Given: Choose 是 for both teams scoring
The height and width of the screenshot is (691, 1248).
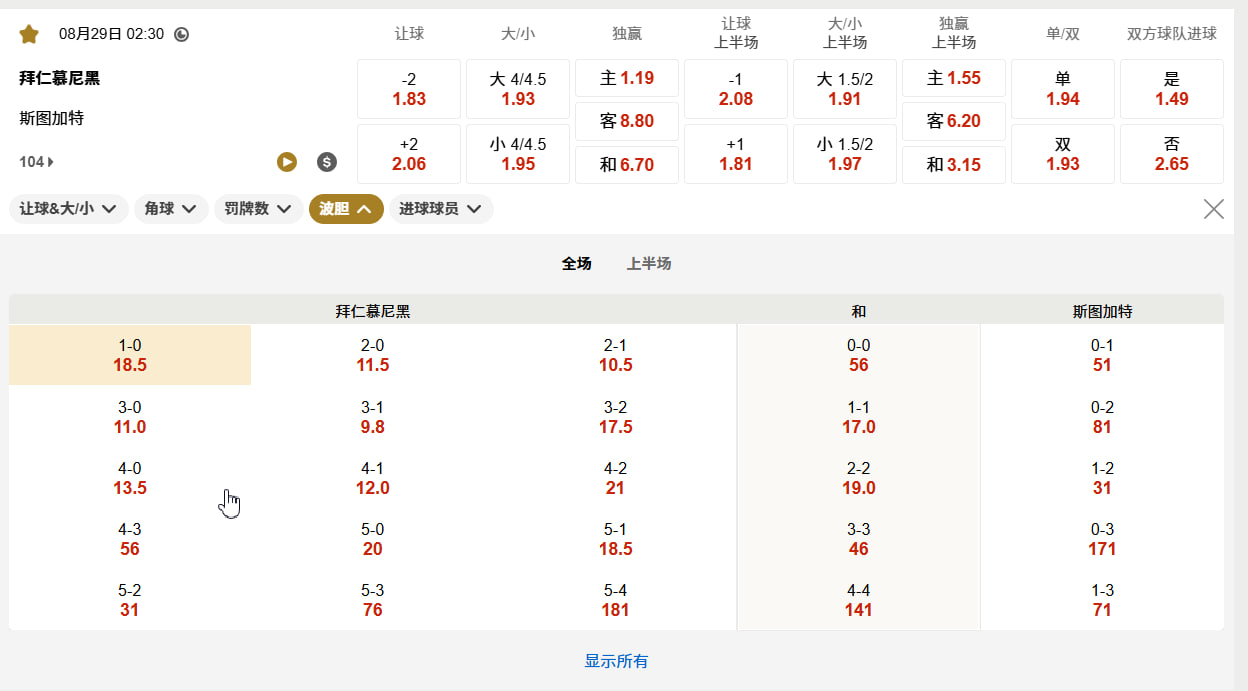Looking at the screenshot, I should [x=1172, y=89].
